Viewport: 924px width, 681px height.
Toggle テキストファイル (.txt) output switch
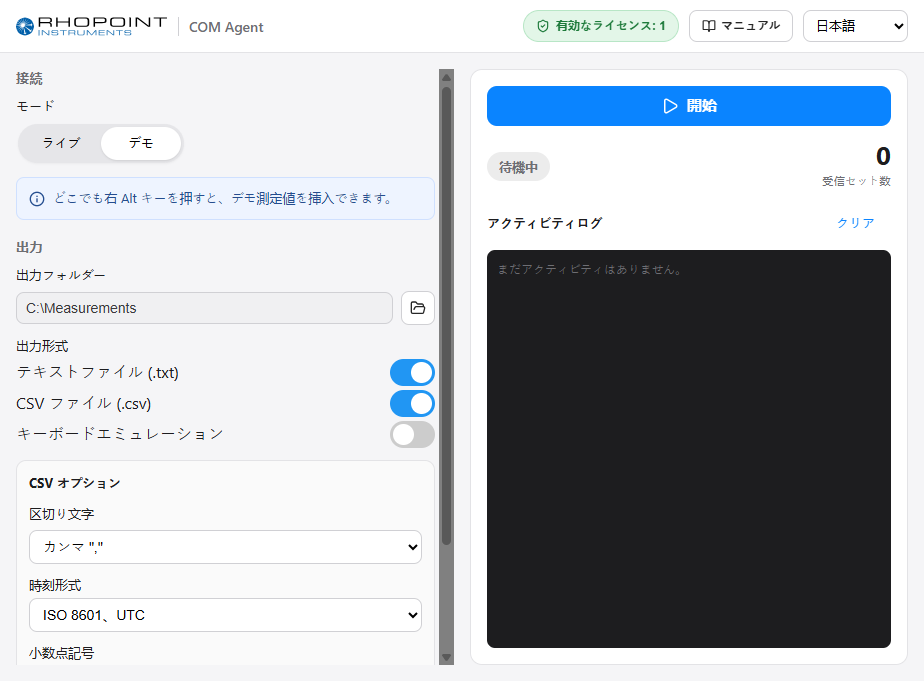412,372
